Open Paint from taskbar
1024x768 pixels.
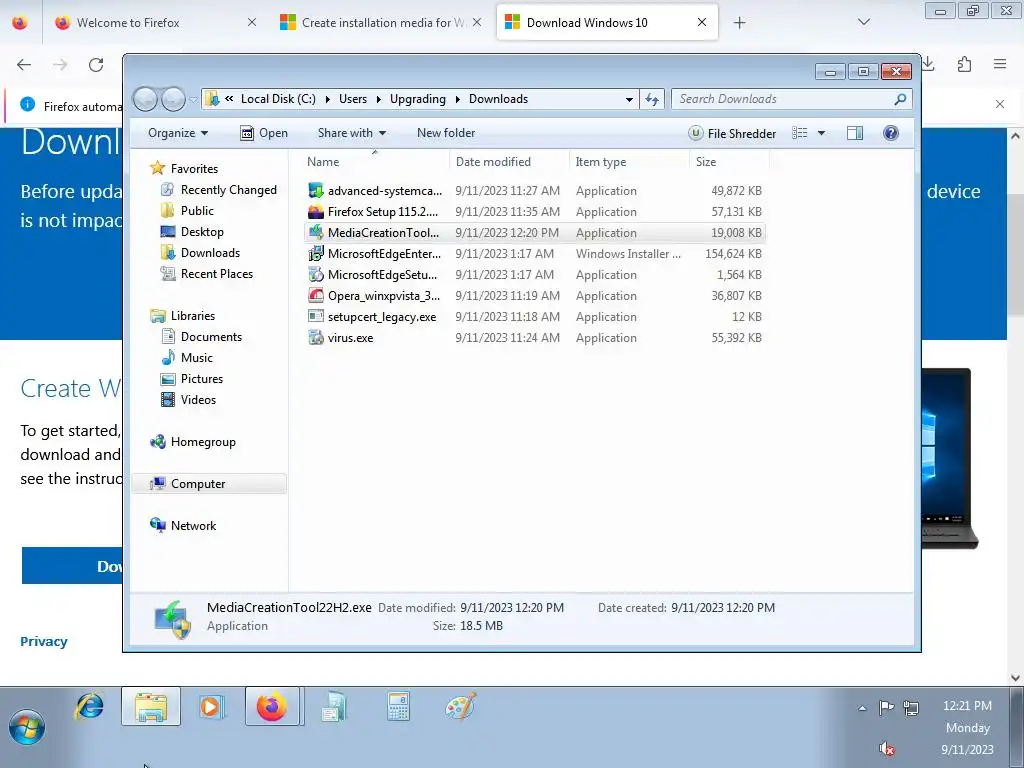click(460, 707)
